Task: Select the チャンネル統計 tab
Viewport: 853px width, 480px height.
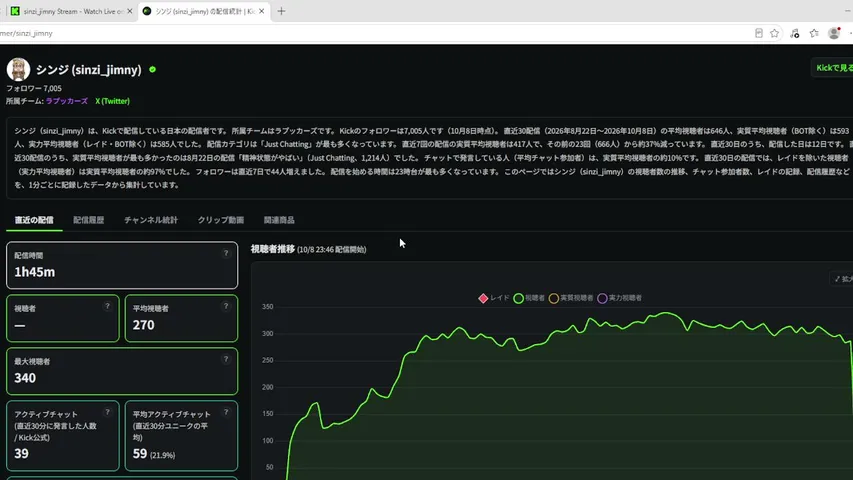Action: click(151, 220)
